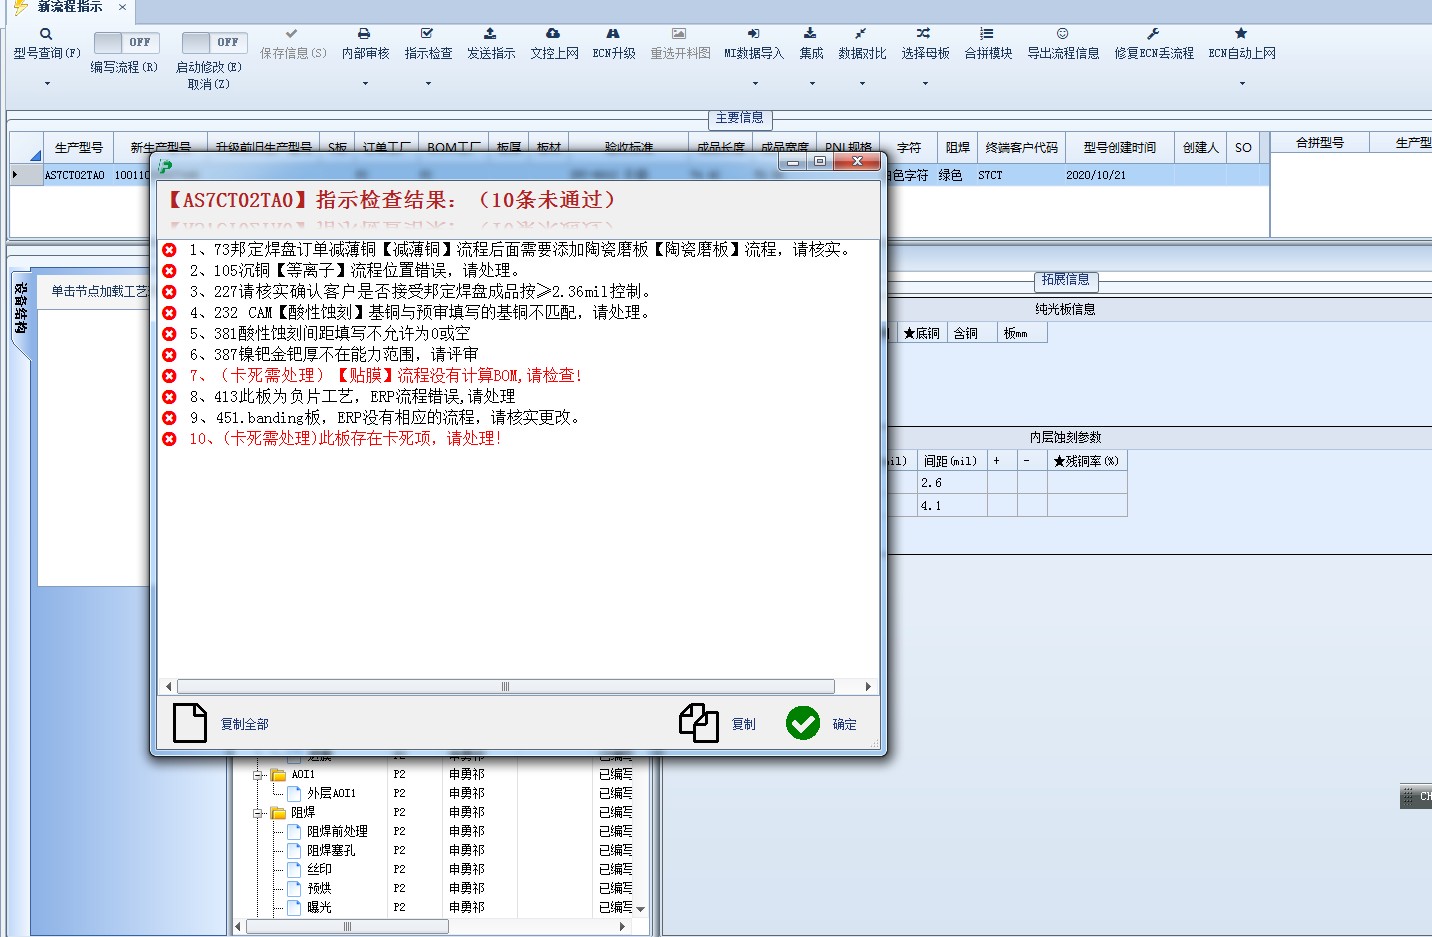Click the 阻焊 folder icon in tree
This screenshot has height=937, width=1432.
pos(279,812)
